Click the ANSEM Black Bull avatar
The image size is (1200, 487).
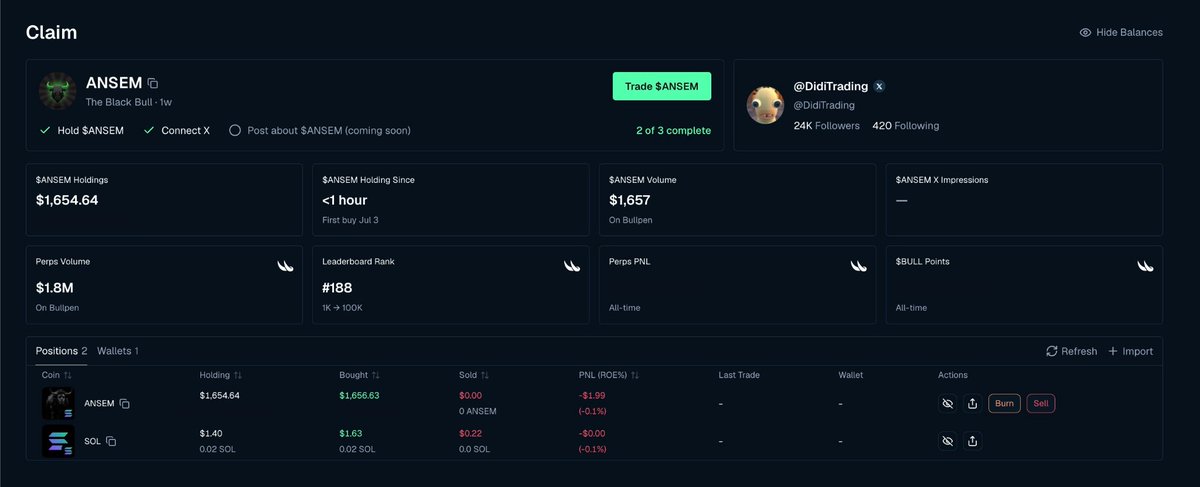[58, 91]
